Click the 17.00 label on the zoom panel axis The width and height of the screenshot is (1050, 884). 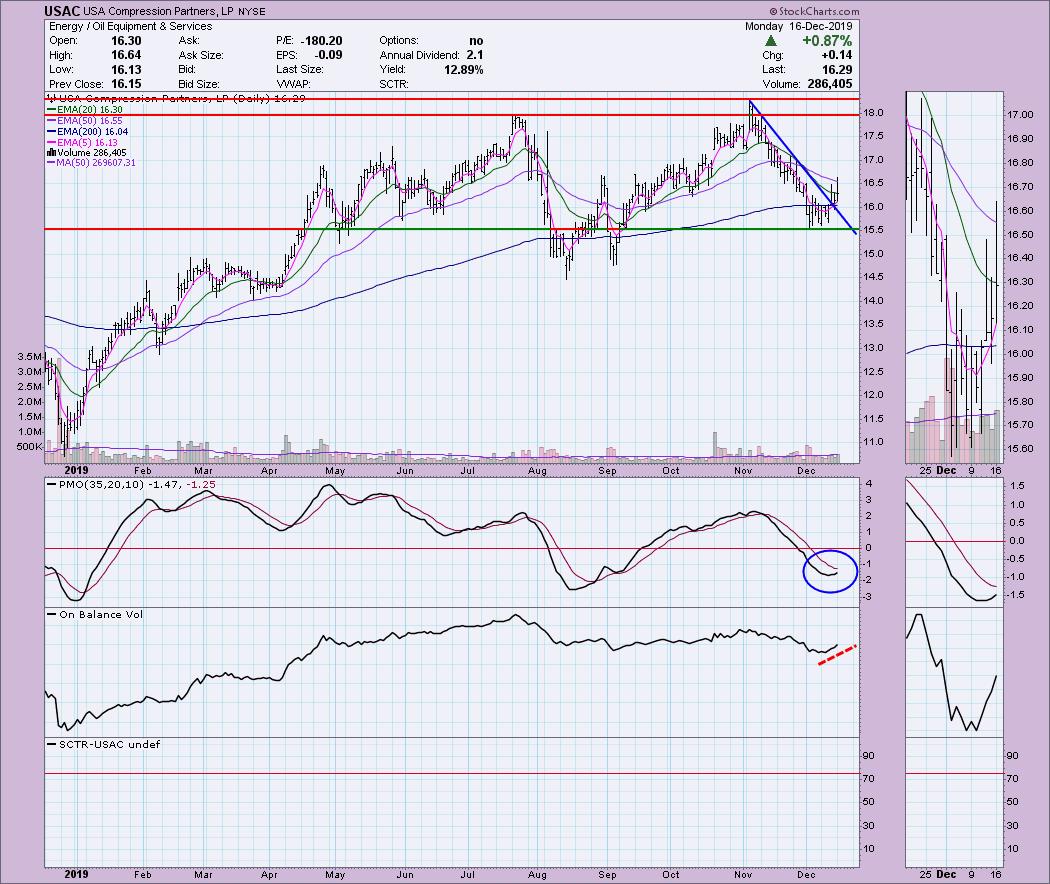point(1019,115)
